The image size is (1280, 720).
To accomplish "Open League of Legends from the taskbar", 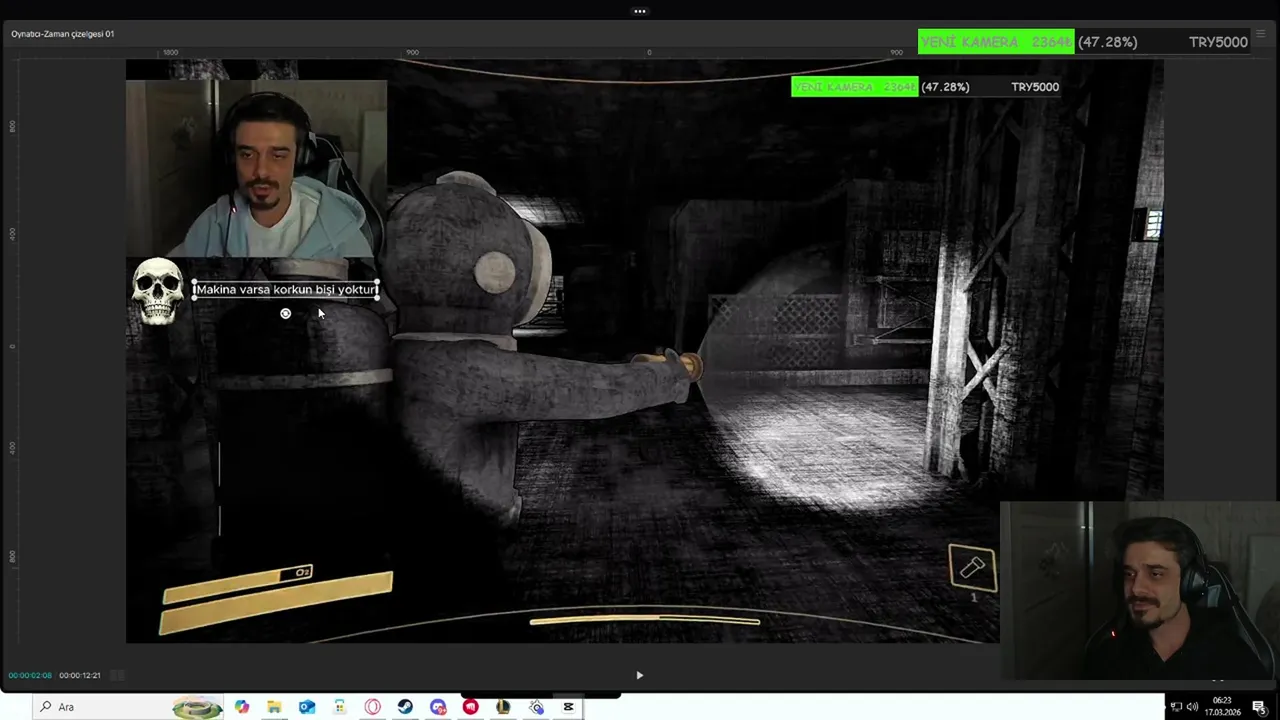I will coord(503,707).
